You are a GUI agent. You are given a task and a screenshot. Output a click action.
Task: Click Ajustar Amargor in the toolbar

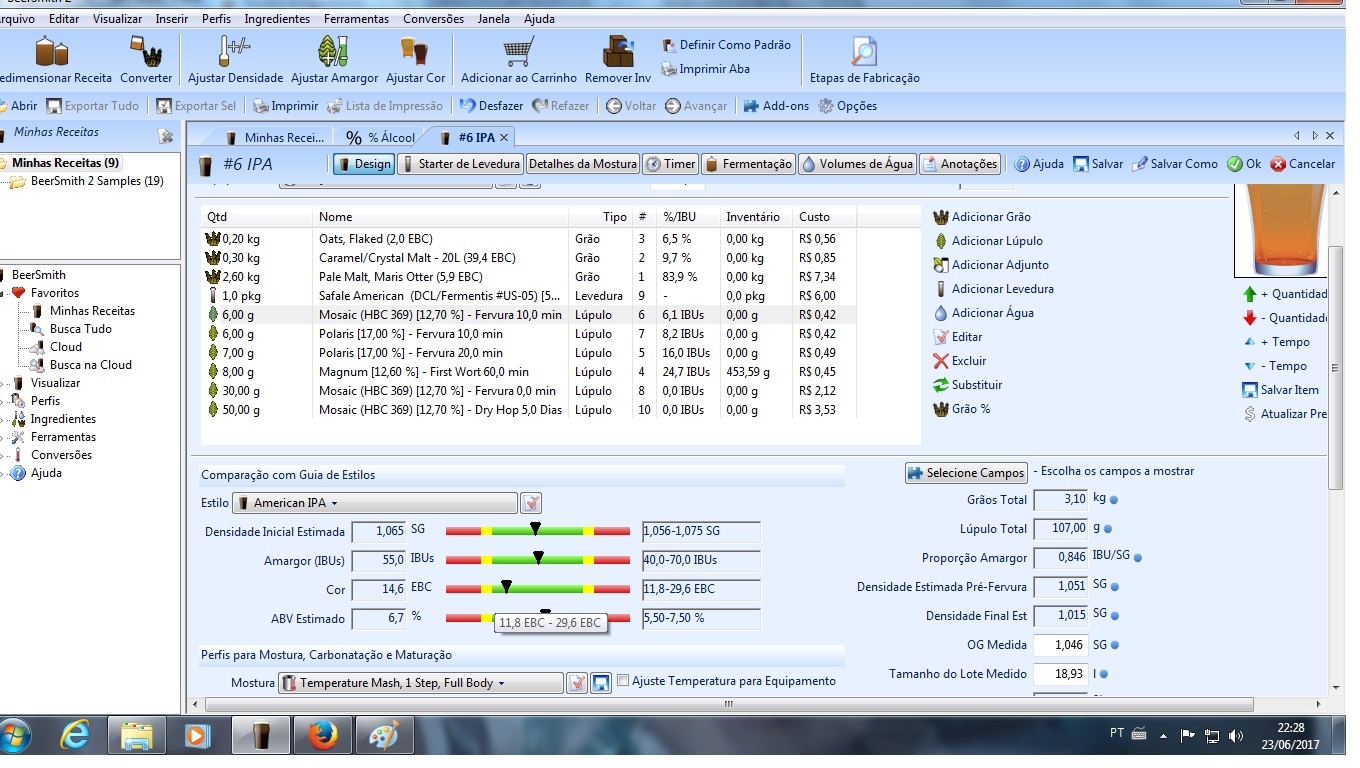[x=334, y=59]
